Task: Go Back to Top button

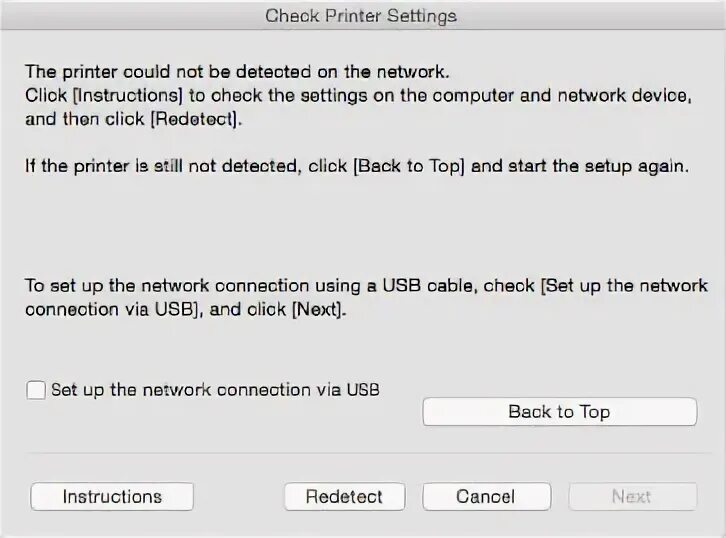Action: point(559,412)
